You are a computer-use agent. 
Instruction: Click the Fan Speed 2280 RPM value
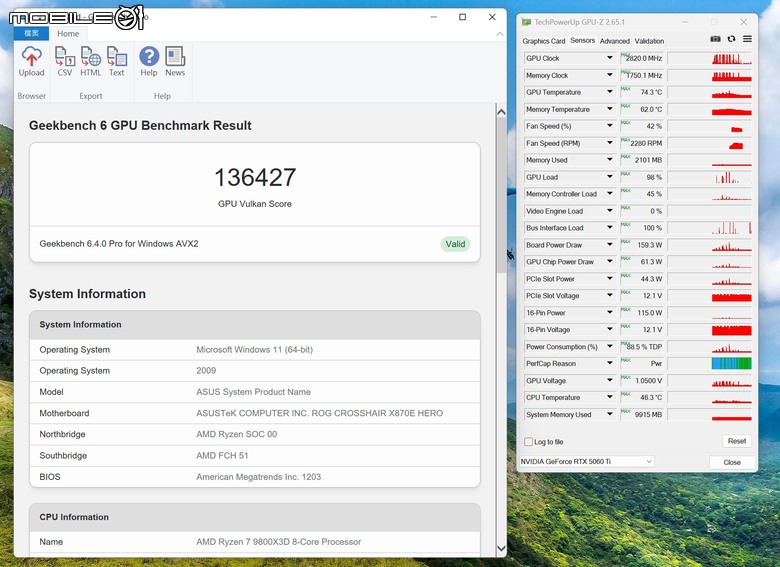(646, 143)
